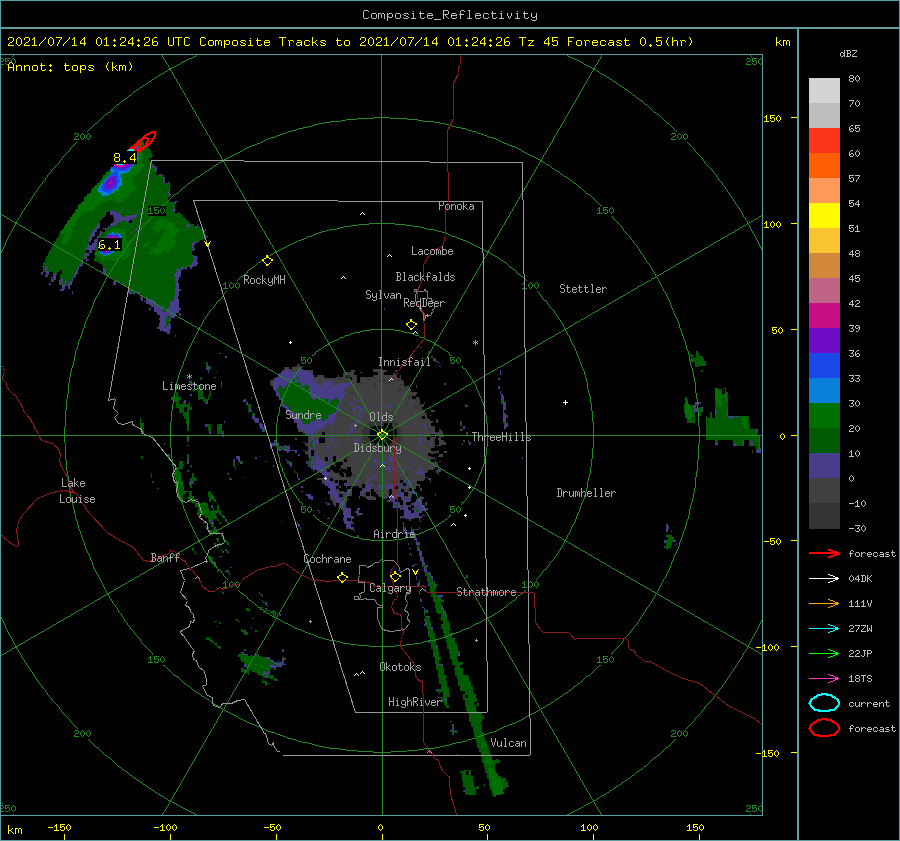Select the yellow 51-54 dBZ color swatch
The width and height of the screenshot is (900, 841).
(824, 216)
